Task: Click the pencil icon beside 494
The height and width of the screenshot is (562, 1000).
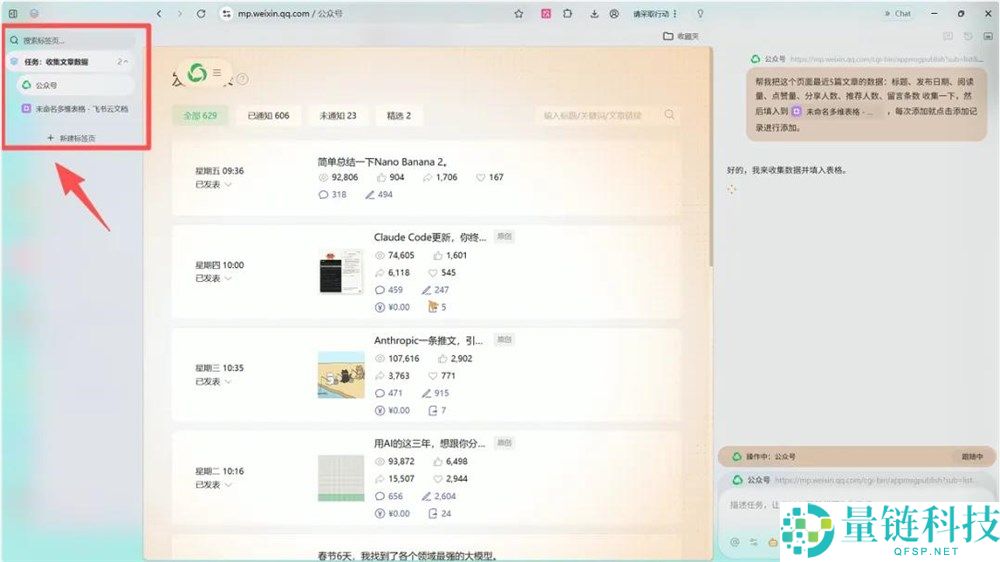Action: (x=369, y=195)
